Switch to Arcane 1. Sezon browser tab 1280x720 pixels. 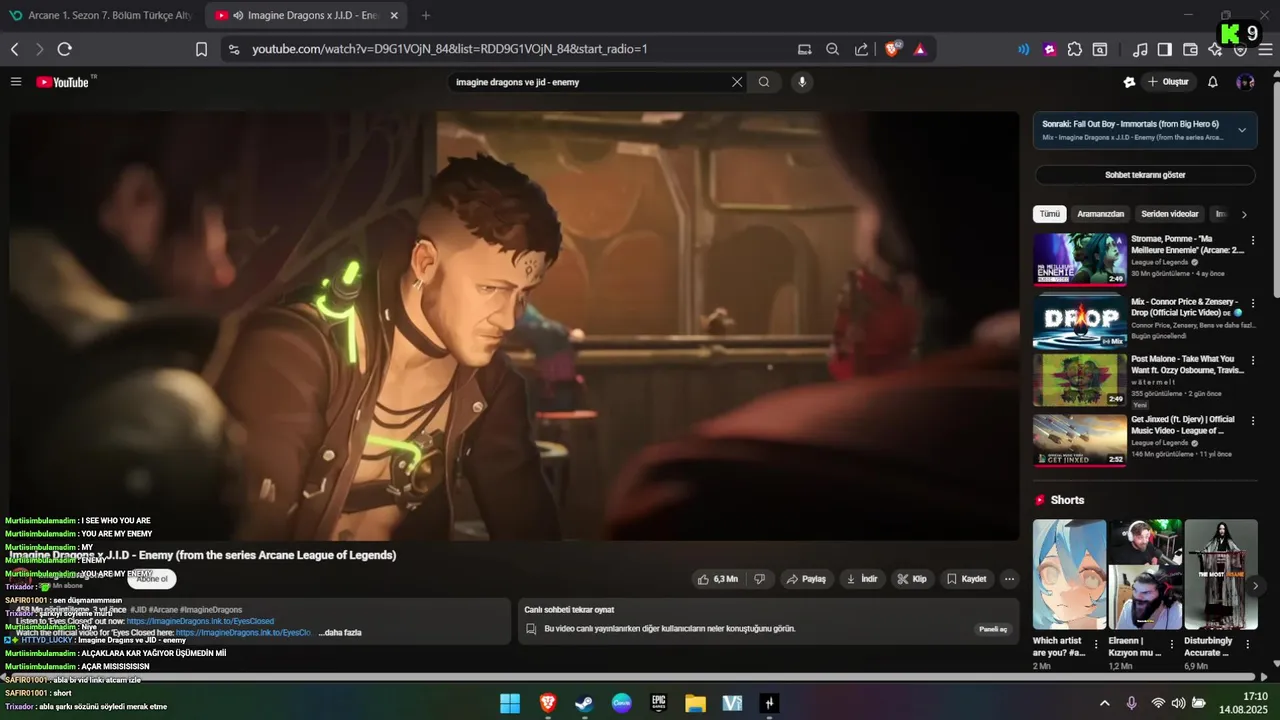pyautogui.click(x=100, y=15)
